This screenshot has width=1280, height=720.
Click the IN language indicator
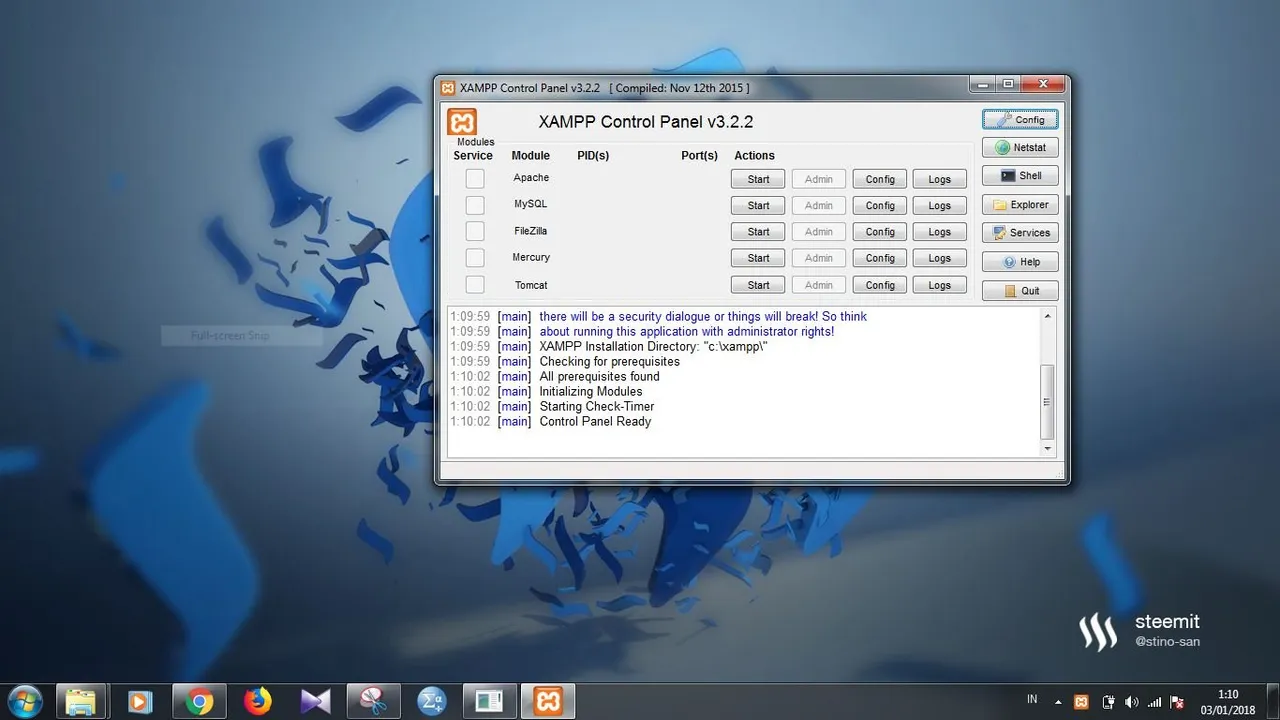(x=1032, y=698)
